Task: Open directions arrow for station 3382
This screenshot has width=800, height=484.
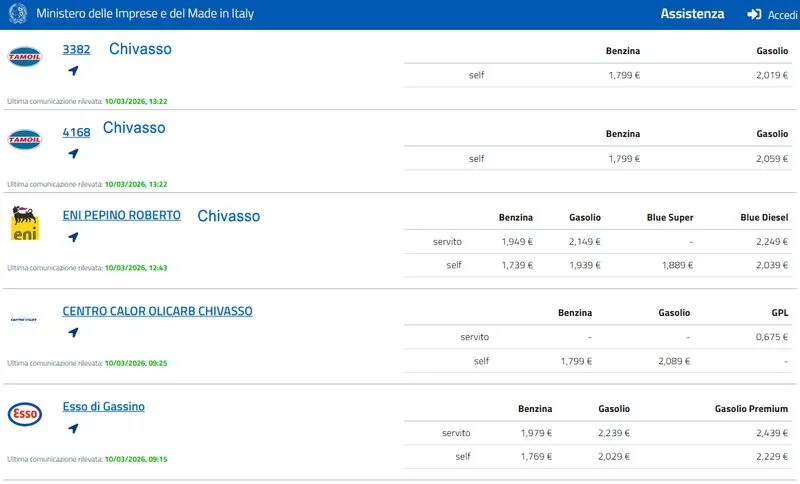Action: (73, 71)
